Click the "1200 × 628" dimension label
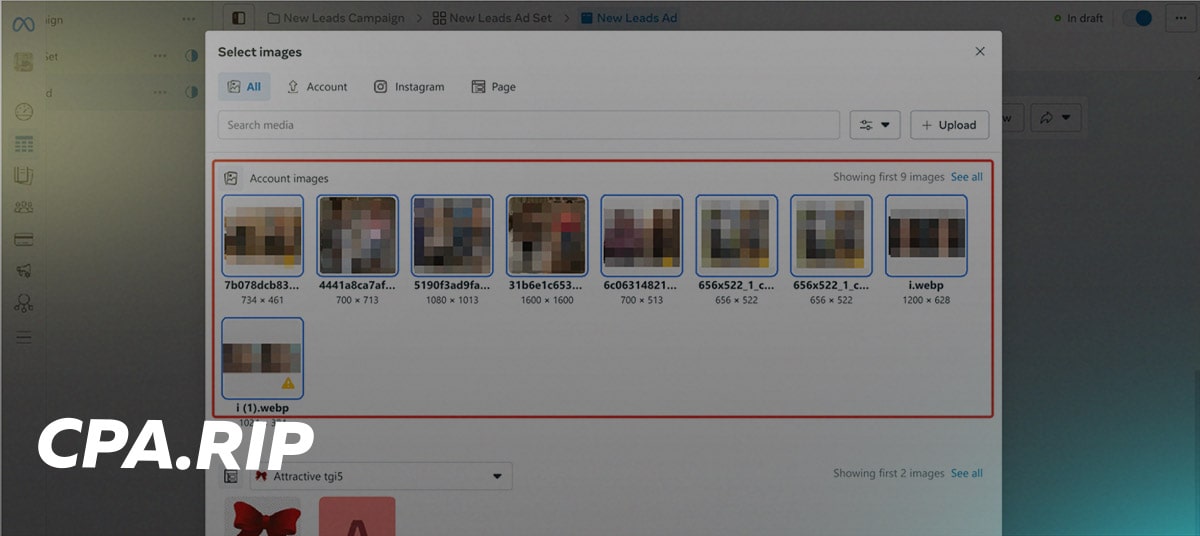 click(x=926, y=300)
